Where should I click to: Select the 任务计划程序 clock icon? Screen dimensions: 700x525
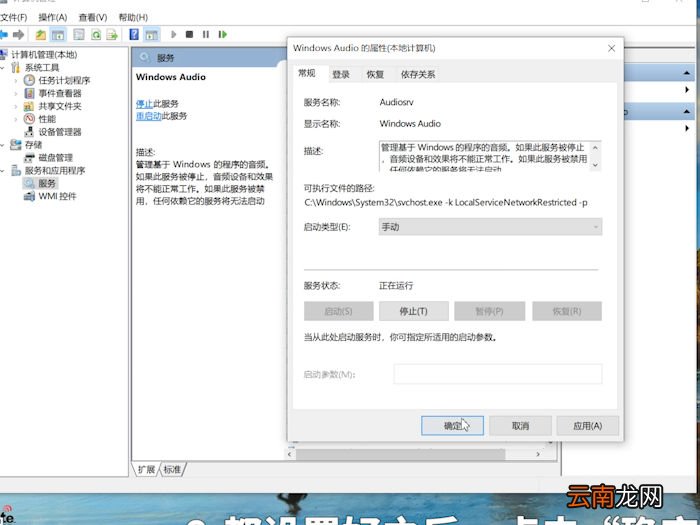click(29, 80)
